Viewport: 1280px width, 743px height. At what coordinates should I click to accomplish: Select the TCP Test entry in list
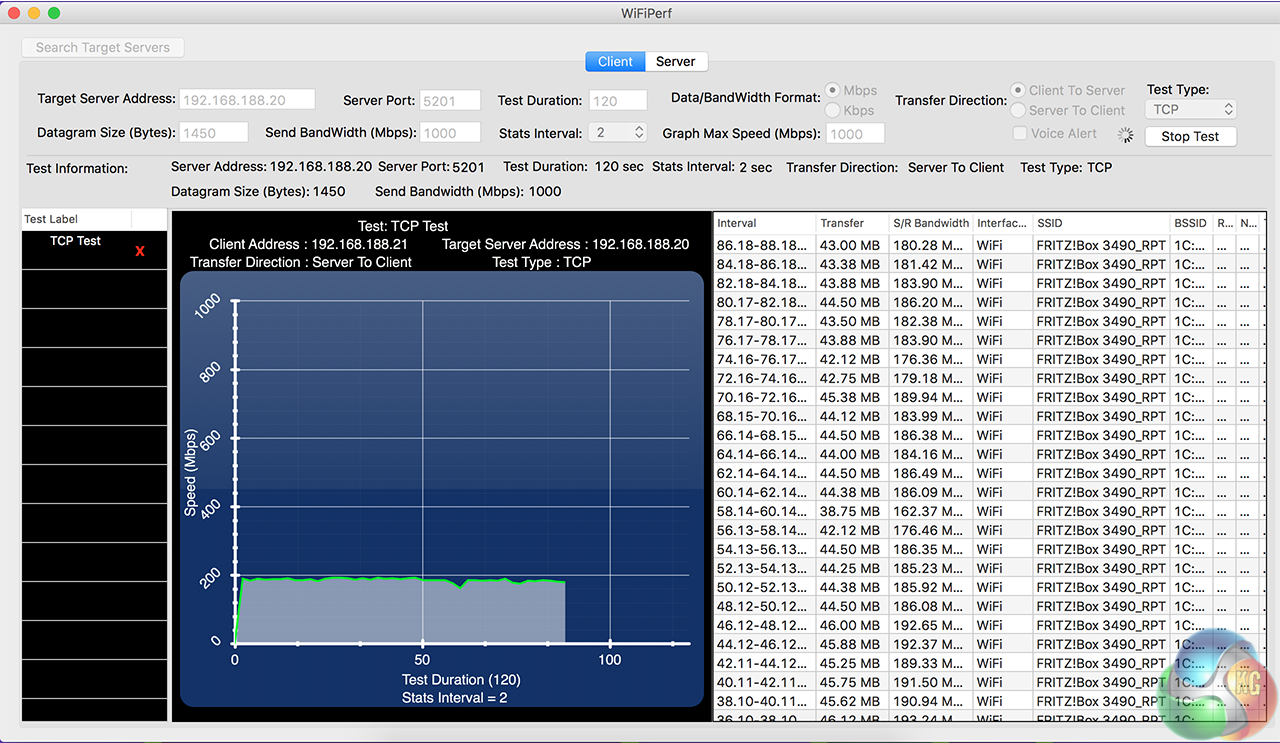[76, 242]
